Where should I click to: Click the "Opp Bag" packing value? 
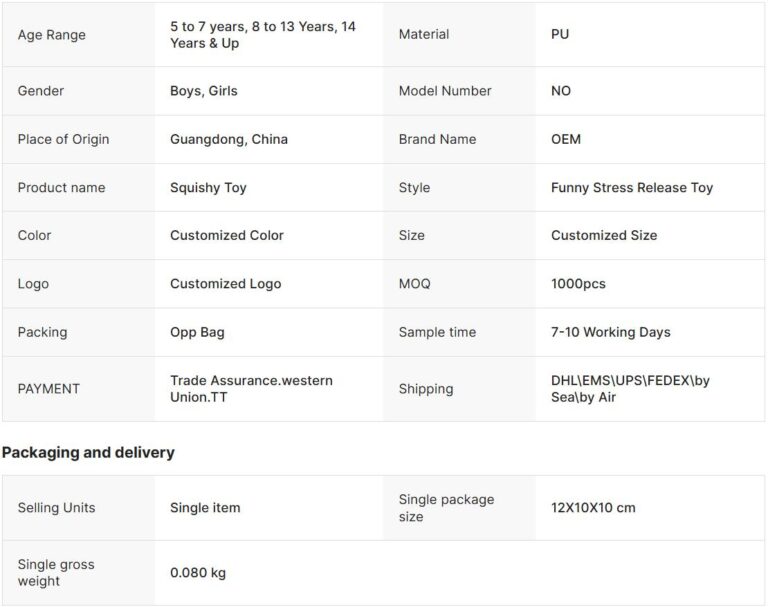[x=197, y=332]
